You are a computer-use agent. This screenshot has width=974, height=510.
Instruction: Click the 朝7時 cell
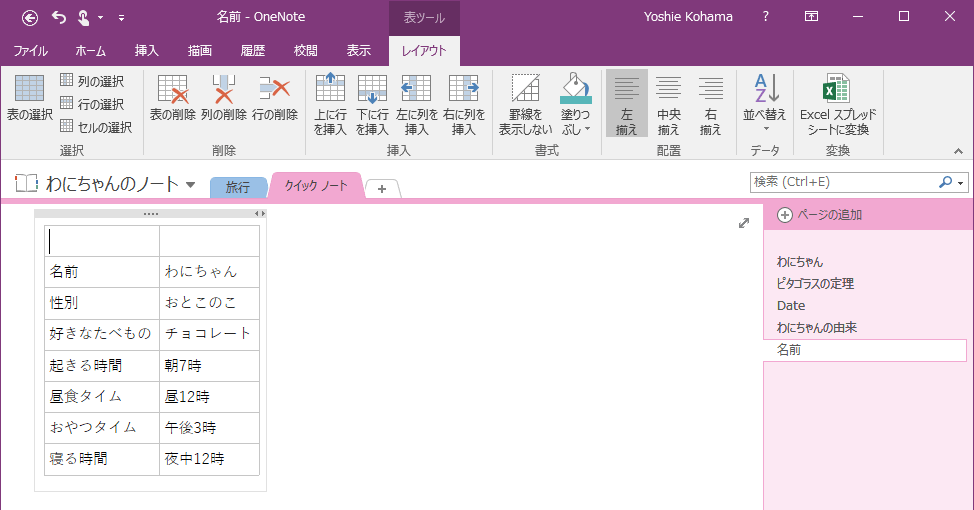[x=209, y=365]
